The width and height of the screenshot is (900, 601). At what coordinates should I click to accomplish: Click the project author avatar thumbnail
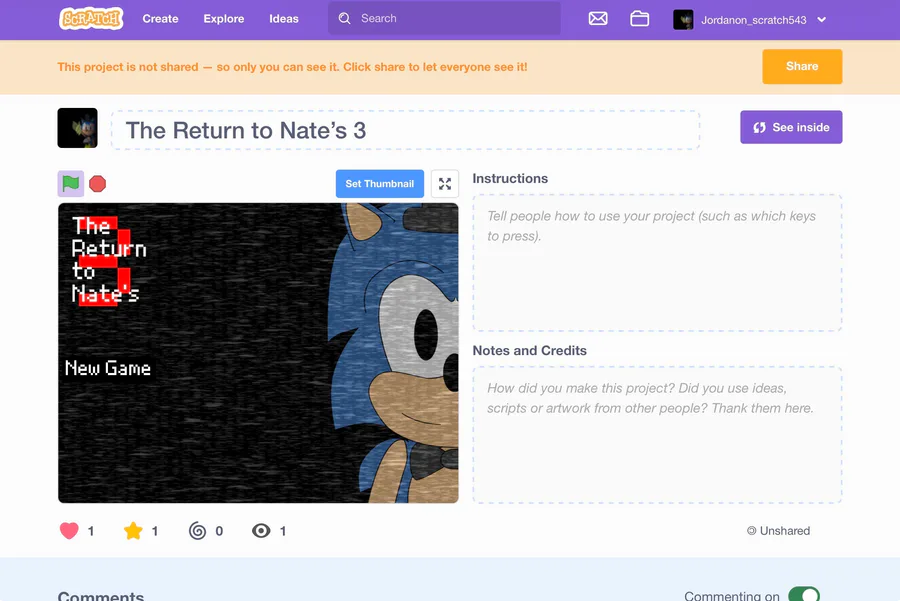77,128
